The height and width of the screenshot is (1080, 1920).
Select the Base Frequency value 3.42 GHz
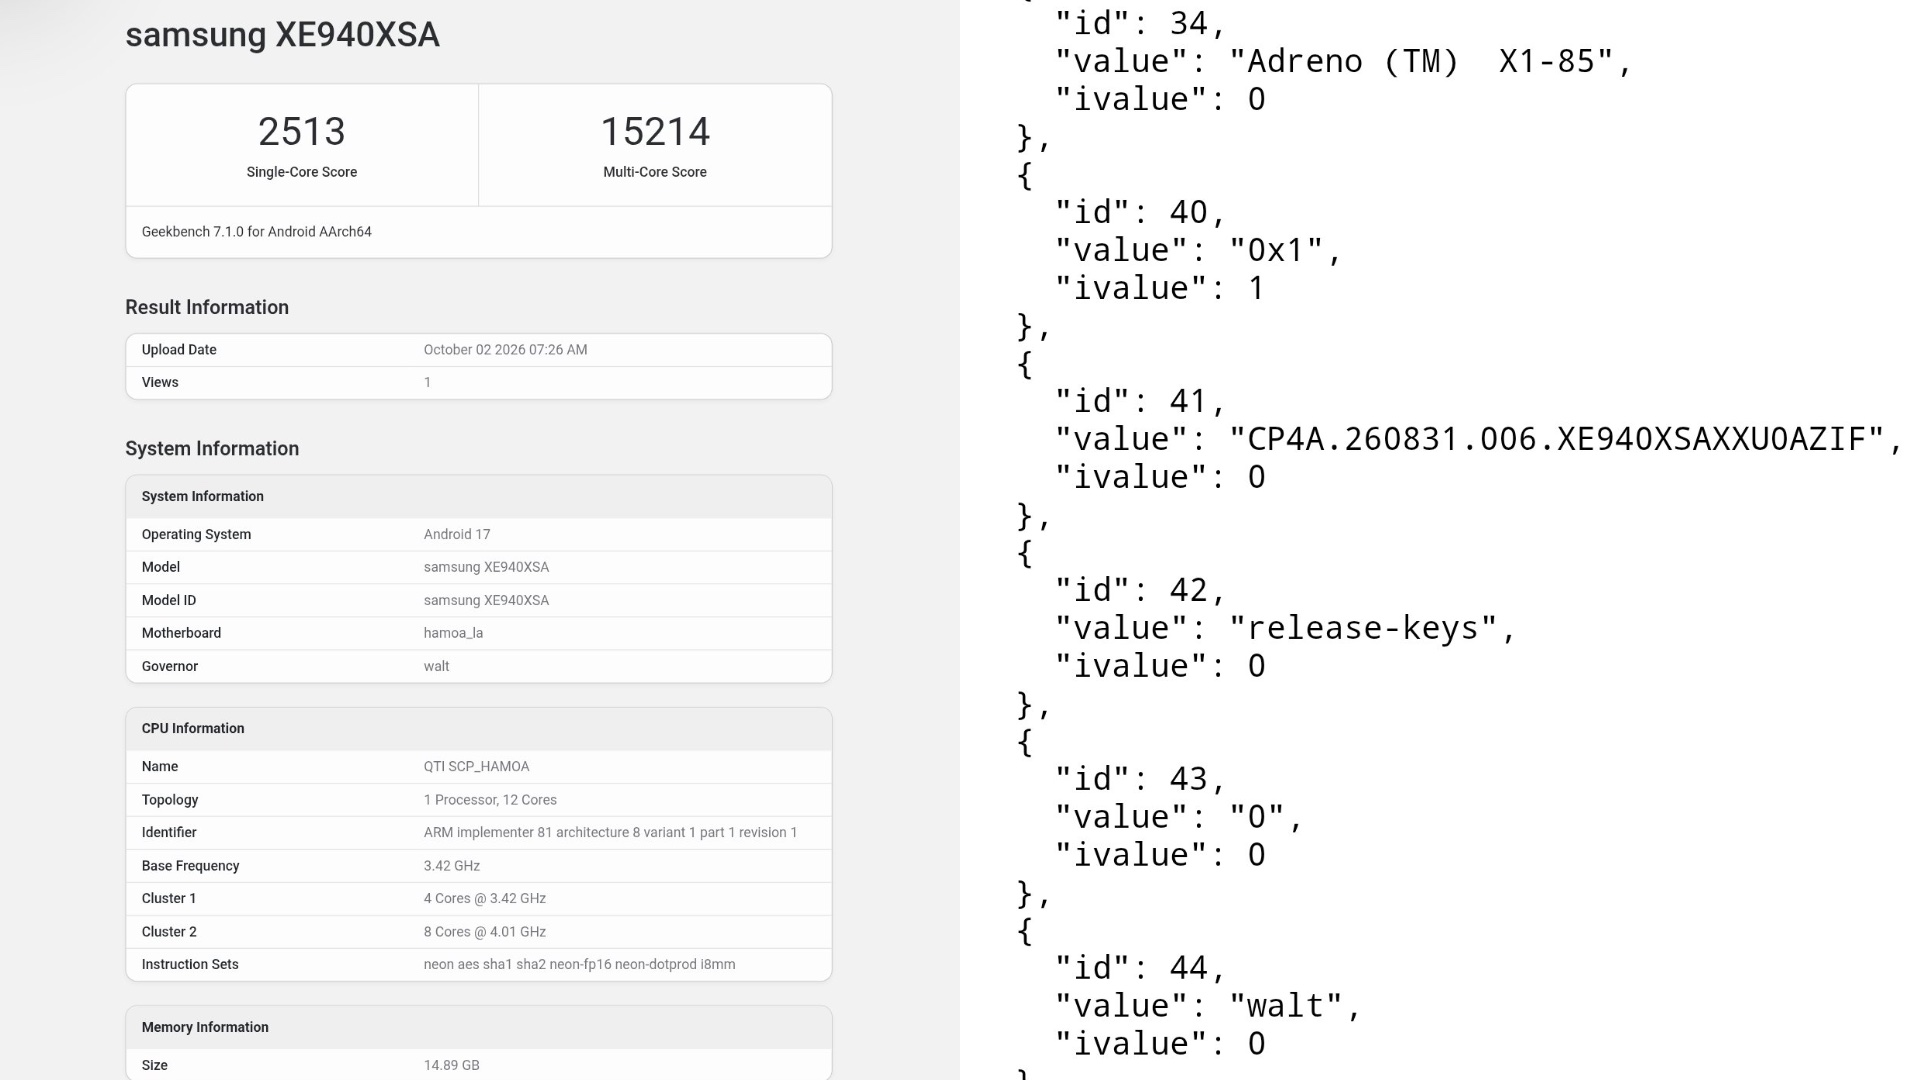tap(451, 866)
